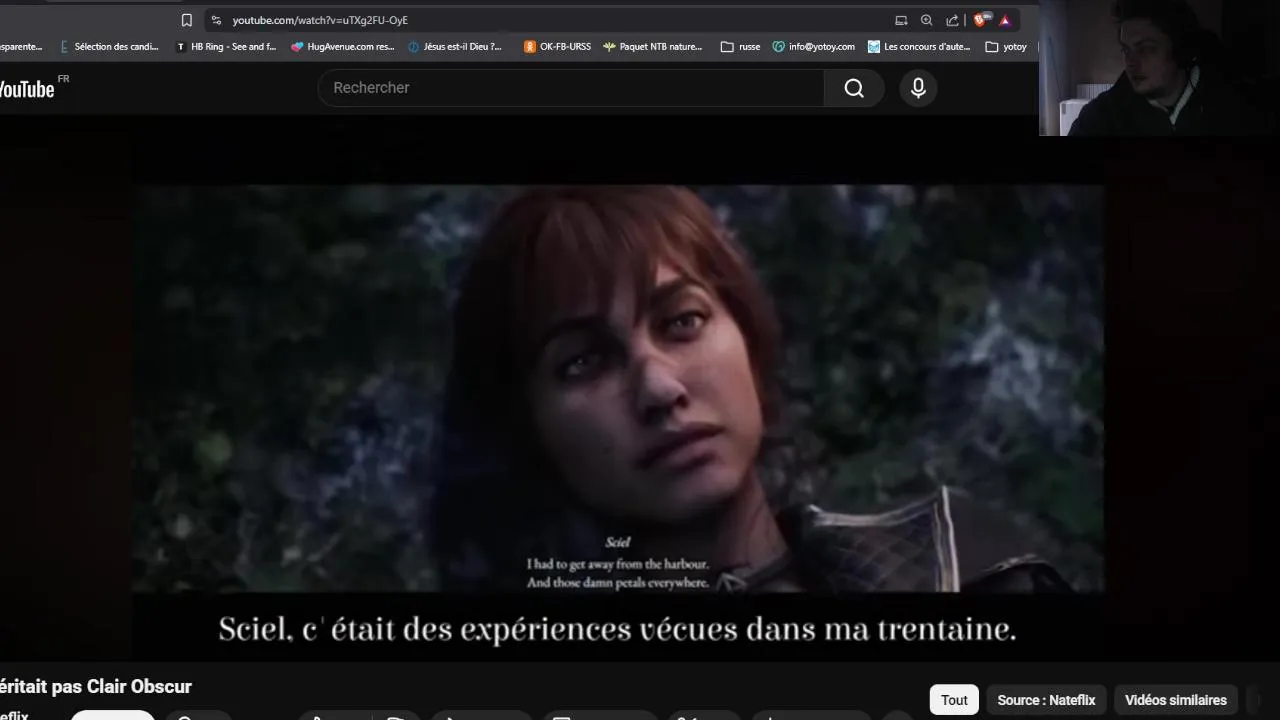Viewport: 1280px width, 720px height.
Task: Expand the 'yotoy' bookmarks folder
Action: tap(1006, 46)
